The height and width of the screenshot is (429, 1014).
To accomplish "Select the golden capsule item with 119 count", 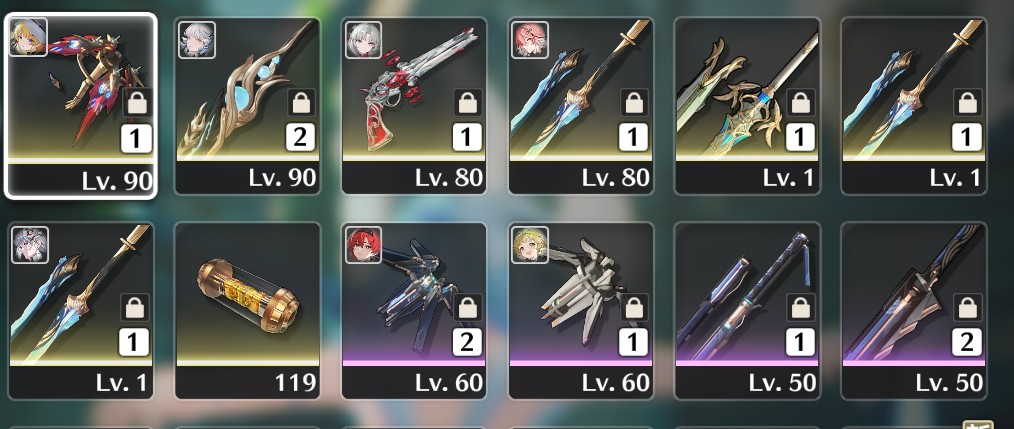I will coord(247,311).
